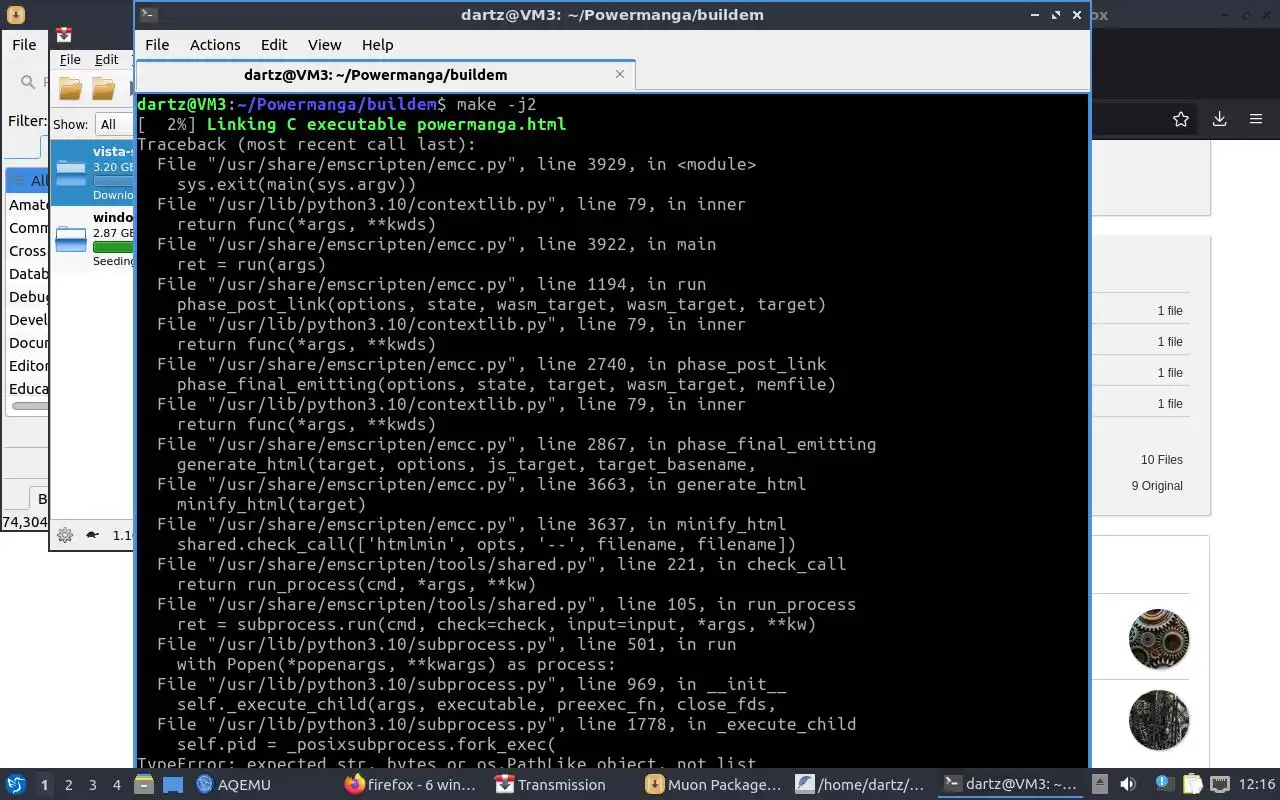Image resolution: width=1280 pixels, height=800 pixels.
Task: Click the show desktop icon on the taskbar
Action: (x=173, y=785)
